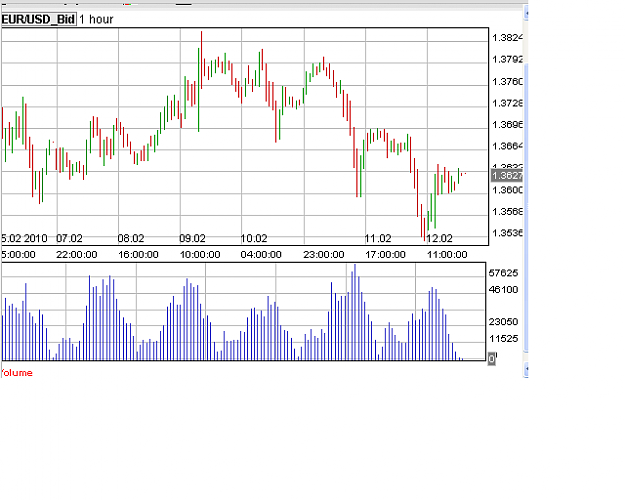Screen dimensions: 625x500
Task: Click the 1.3728 price axis label
Action: [507, 103]
